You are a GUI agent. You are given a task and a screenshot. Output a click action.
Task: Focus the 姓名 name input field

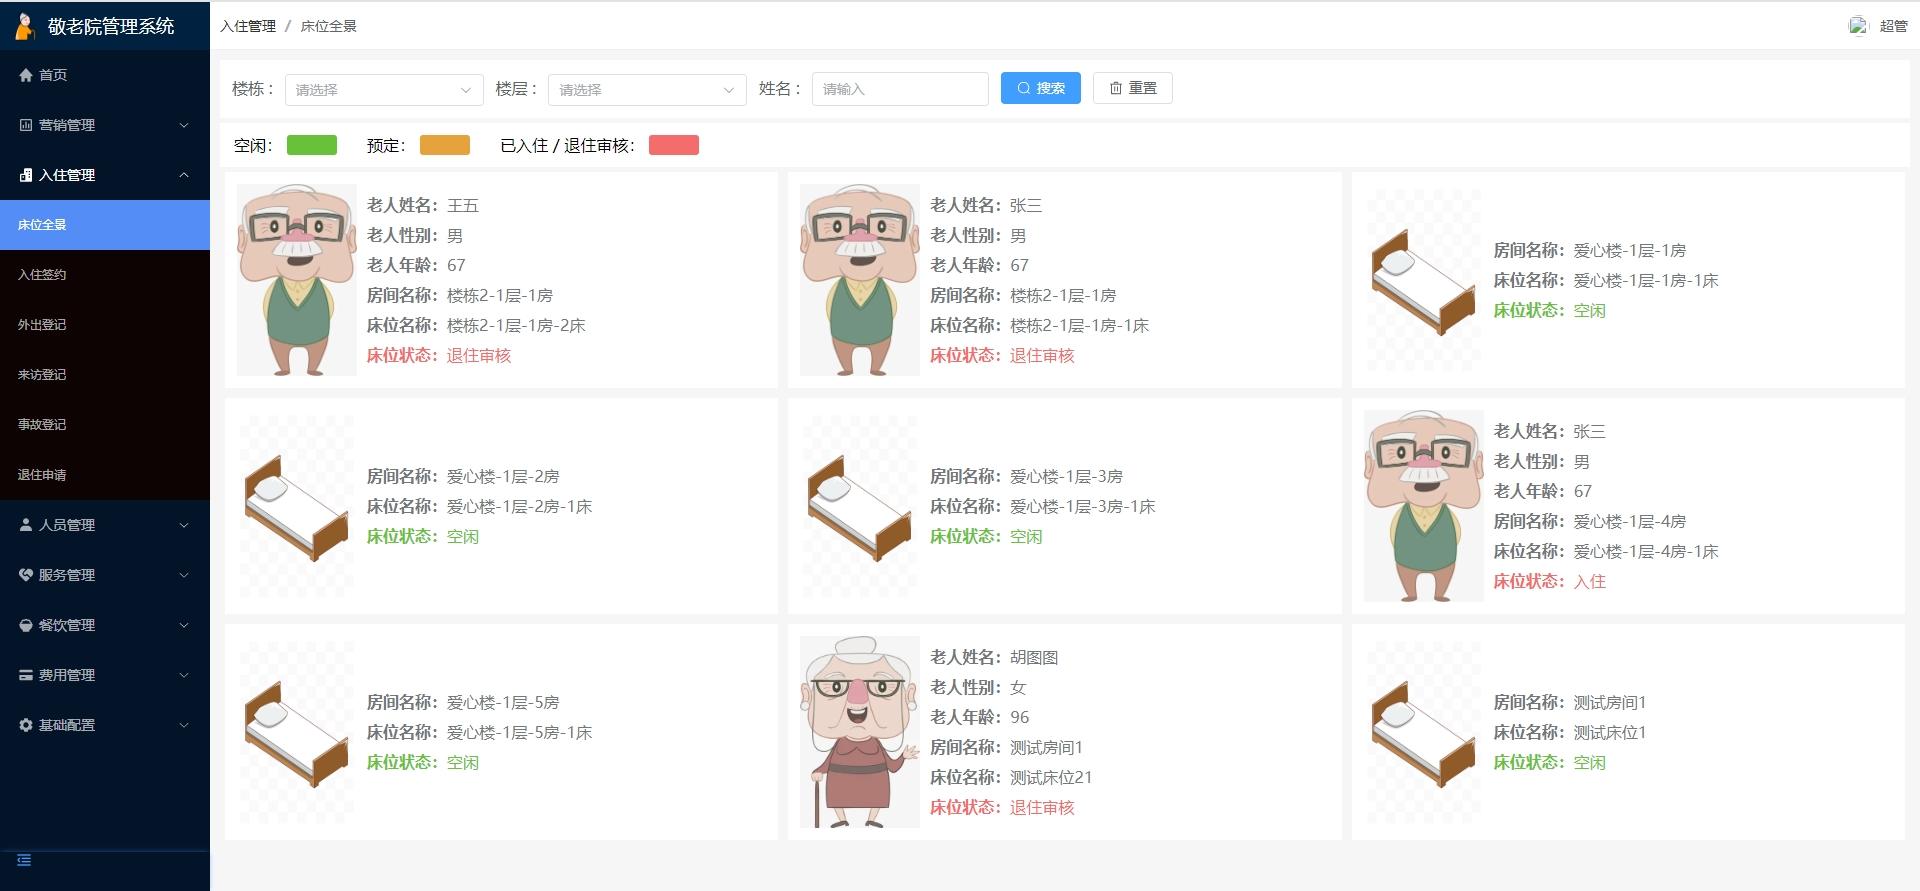pos(899,89)
